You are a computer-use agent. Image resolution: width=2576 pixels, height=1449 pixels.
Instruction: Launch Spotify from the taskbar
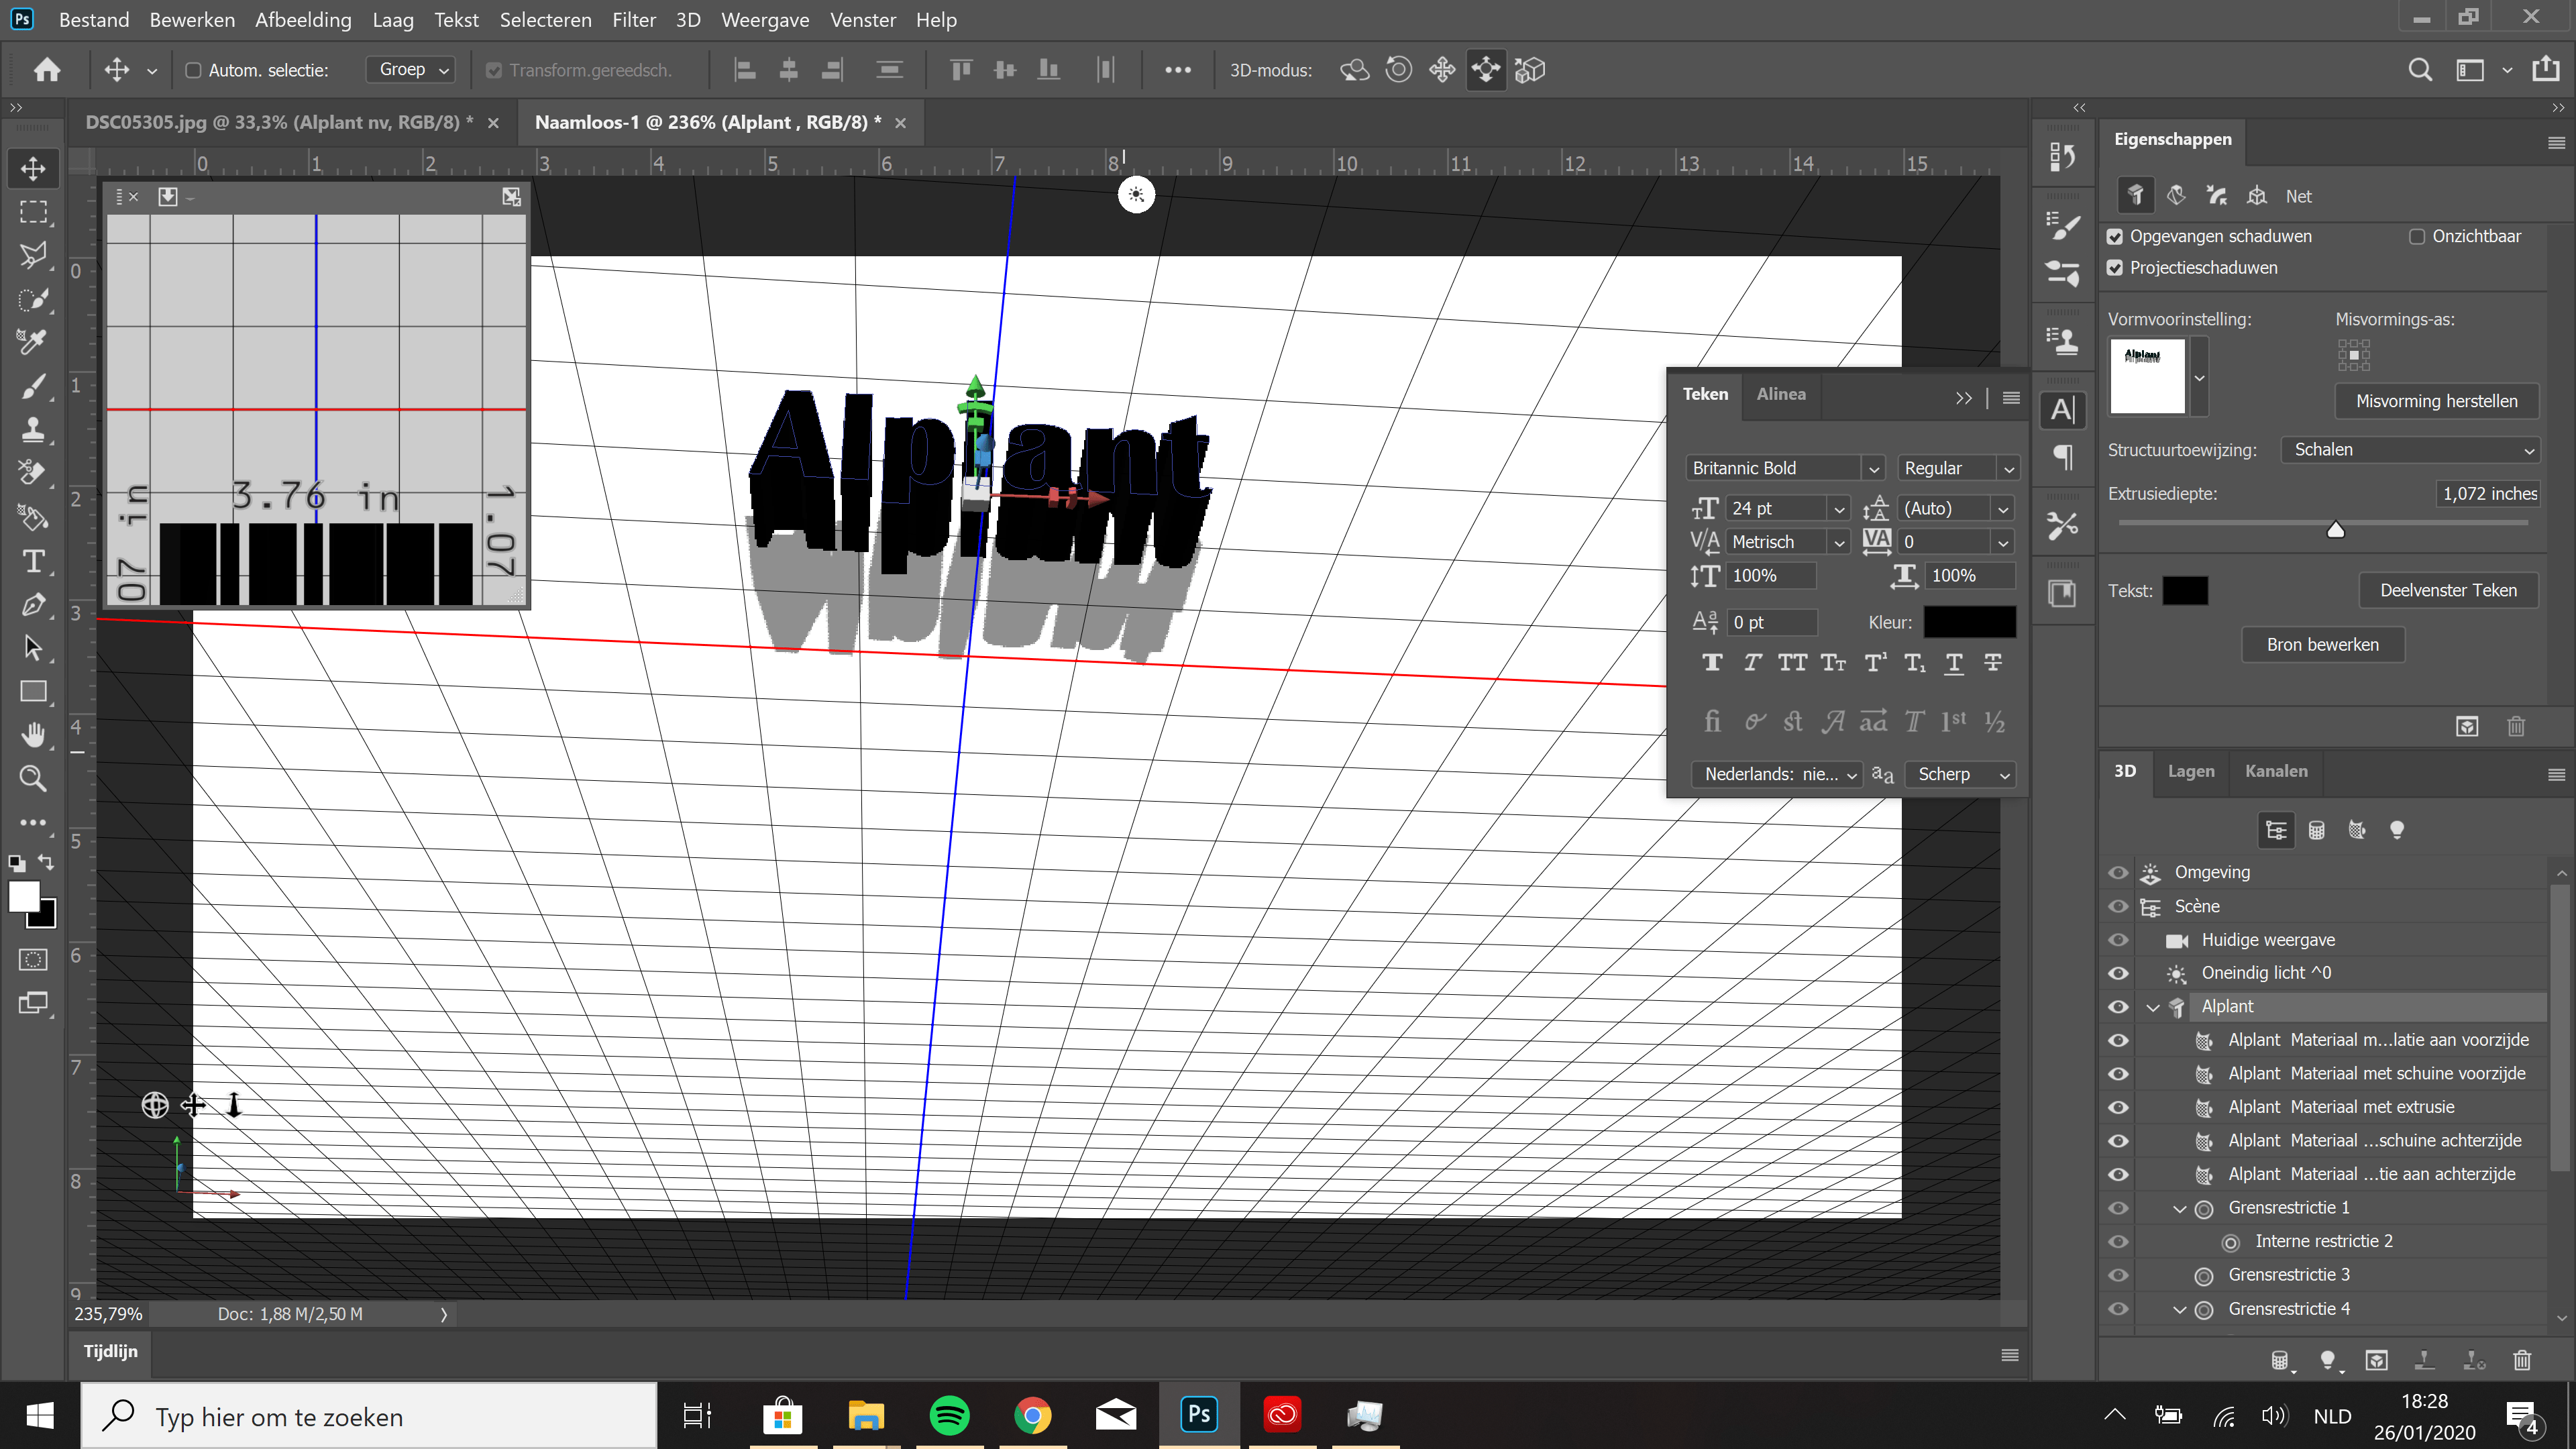click(949, 1415)
